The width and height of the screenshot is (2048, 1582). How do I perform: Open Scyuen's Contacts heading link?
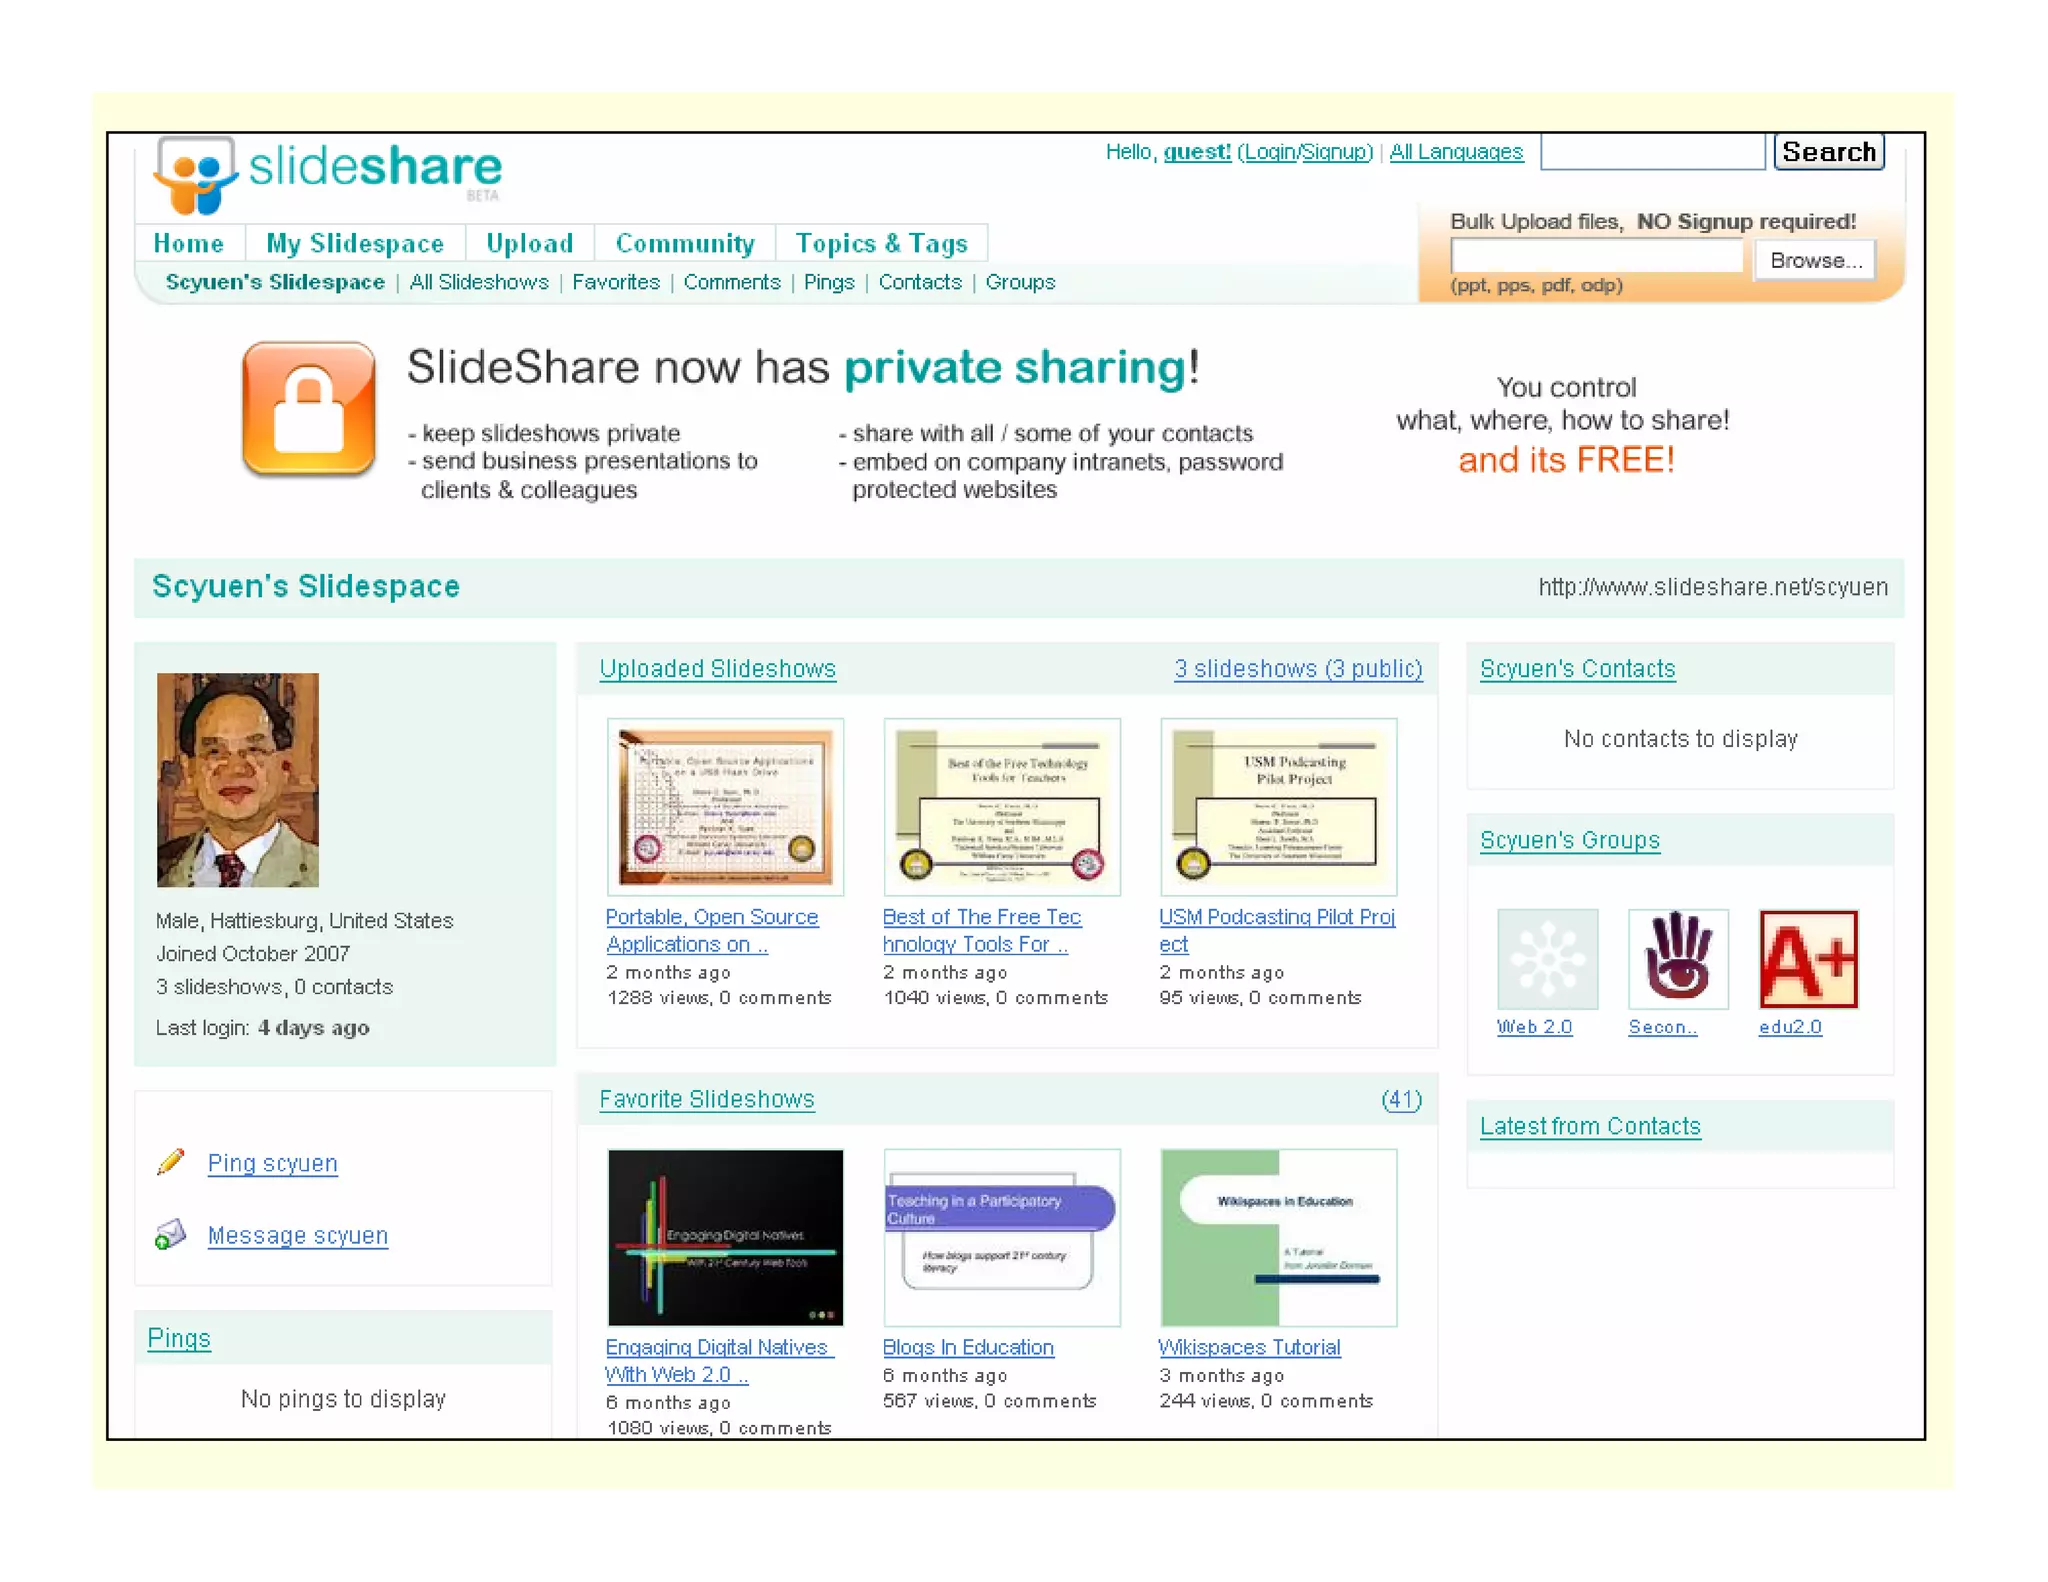1577,668
